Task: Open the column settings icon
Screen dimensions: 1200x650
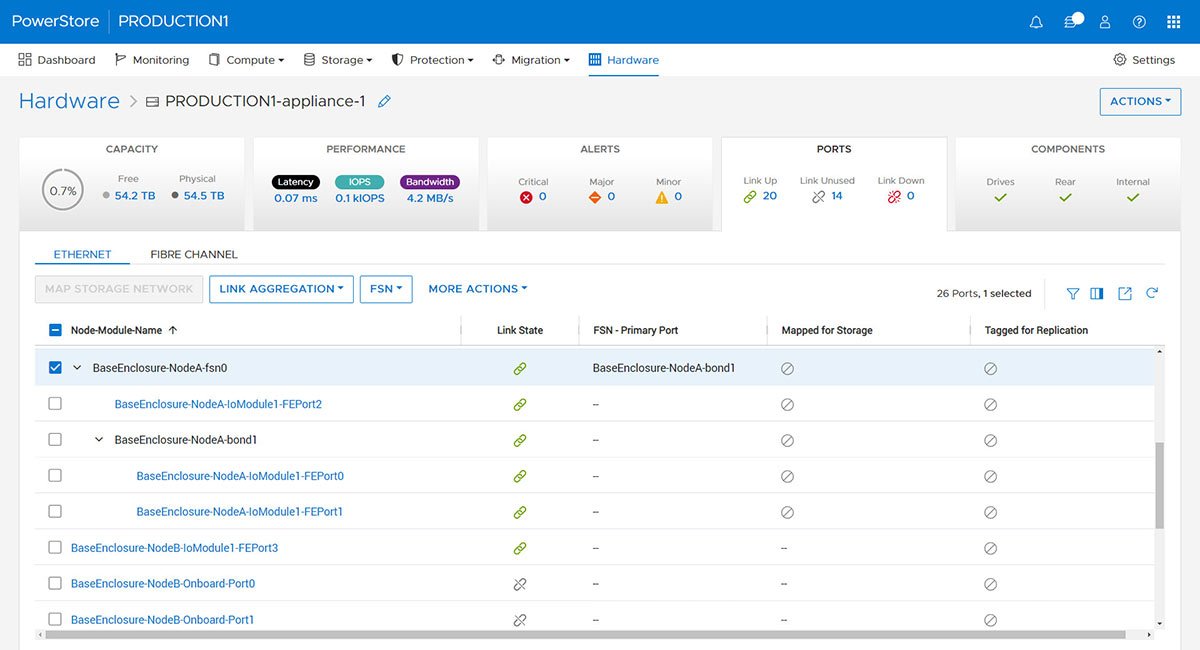Action: [1096, 293]
